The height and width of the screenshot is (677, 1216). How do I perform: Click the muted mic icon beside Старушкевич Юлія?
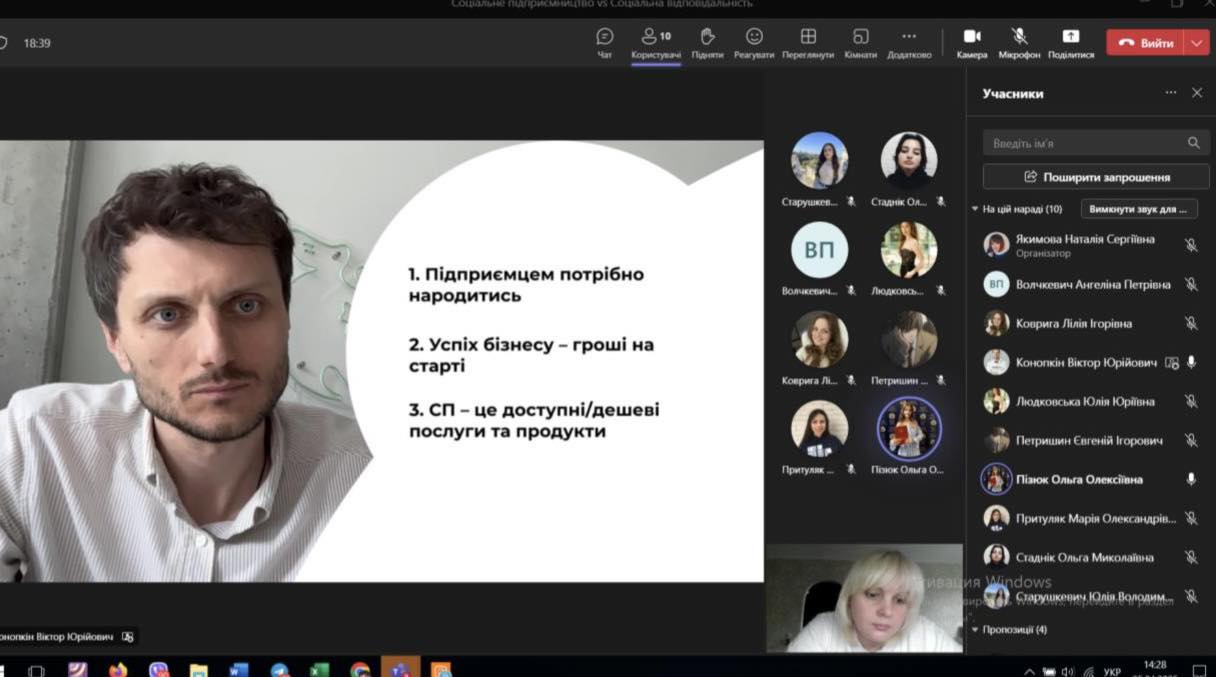tap(1191, 597)
